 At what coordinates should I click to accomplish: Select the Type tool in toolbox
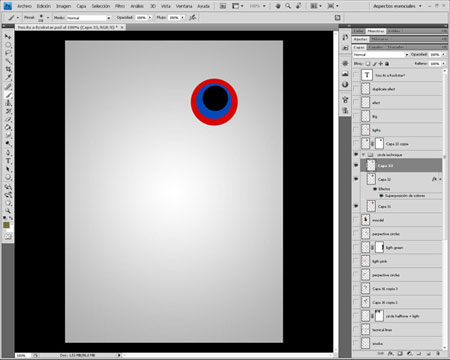coord(8,161)
